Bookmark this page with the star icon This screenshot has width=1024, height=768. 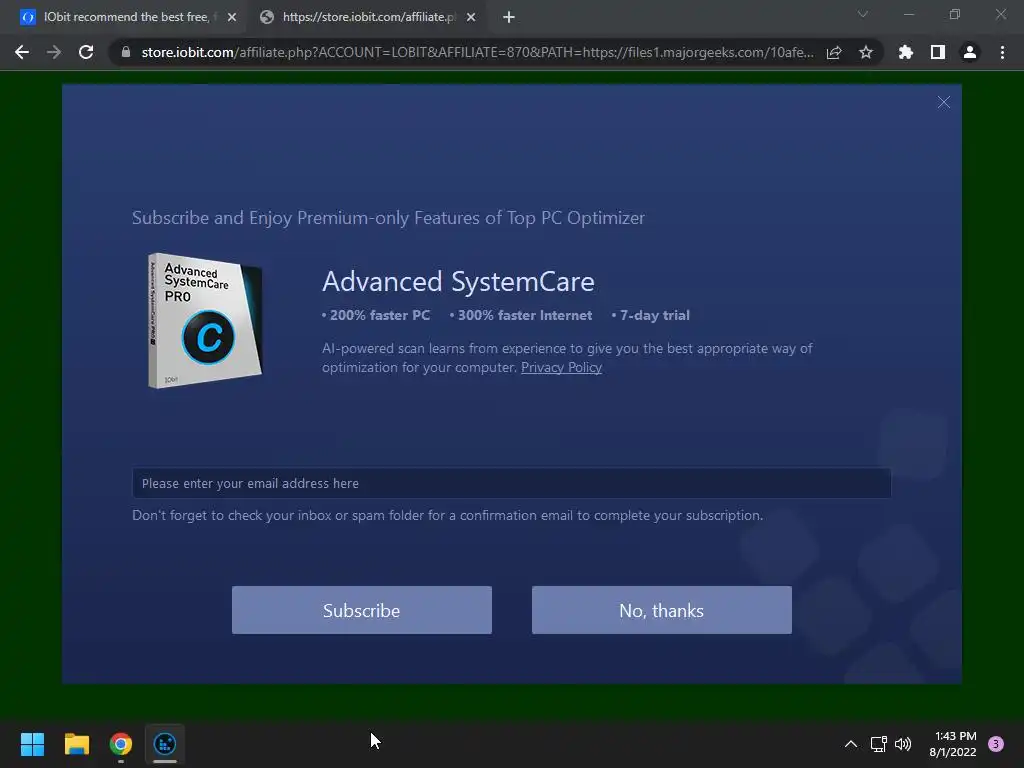coord(866,52)
